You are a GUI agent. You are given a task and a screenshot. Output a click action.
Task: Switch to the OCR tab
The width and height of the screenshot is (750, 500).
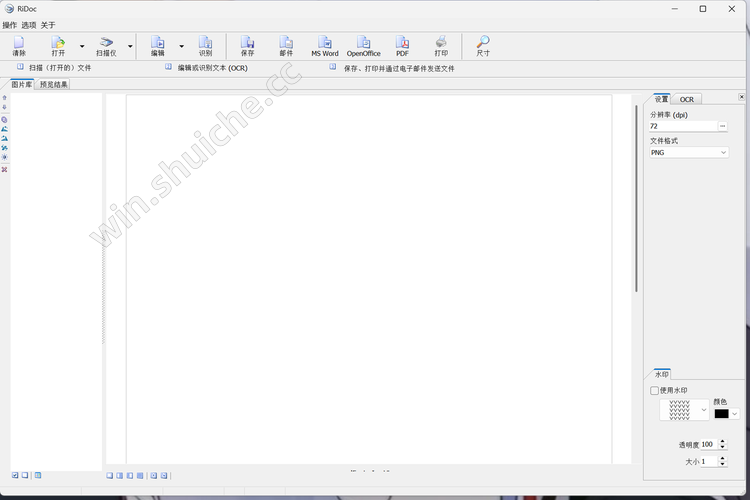click(x=687, y=99)
